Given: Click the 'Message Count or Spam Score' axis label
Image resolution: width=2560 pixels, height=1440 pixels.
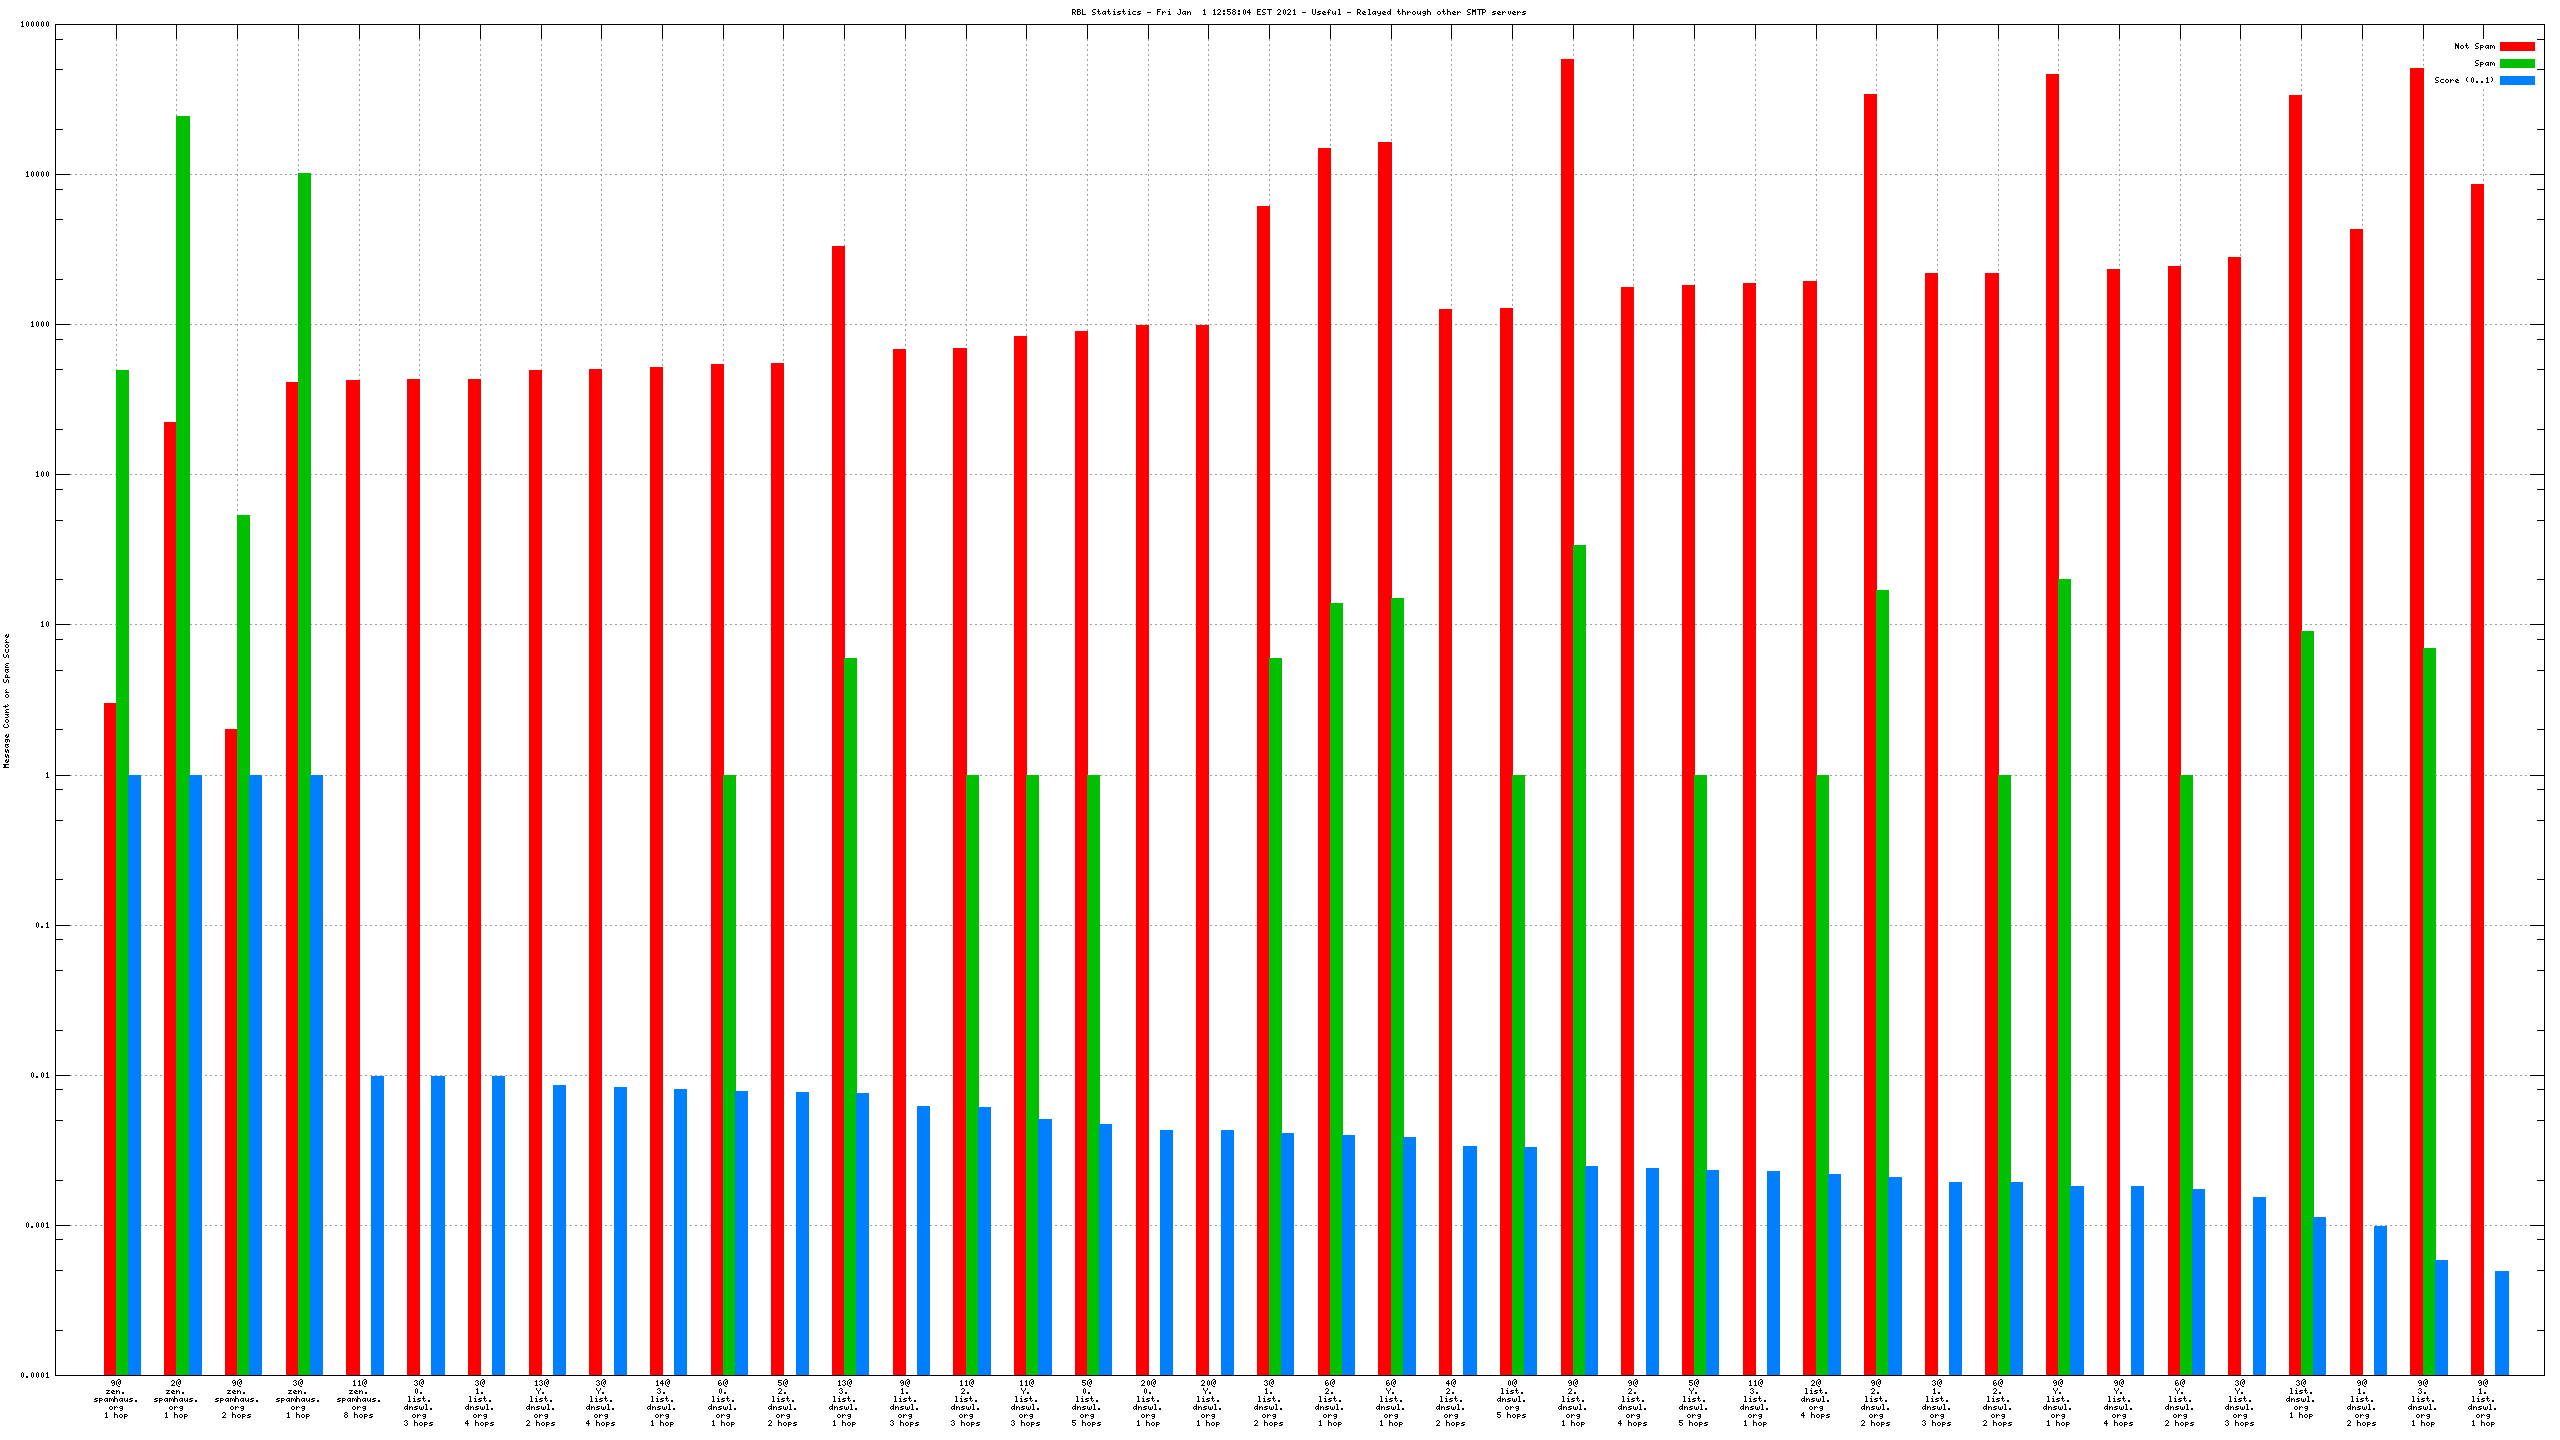Looking at the screenshot, I should tap(6, 700).
